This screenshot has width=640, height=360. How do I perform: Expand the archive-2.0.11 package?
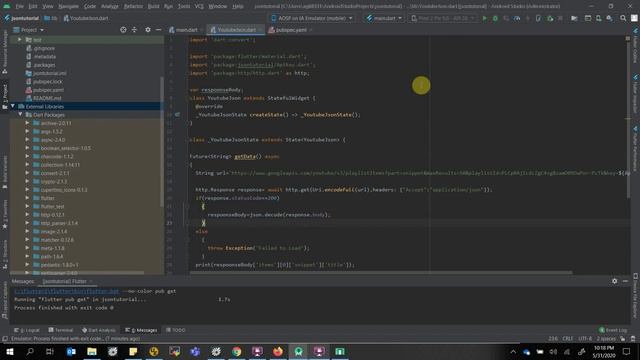27,123
